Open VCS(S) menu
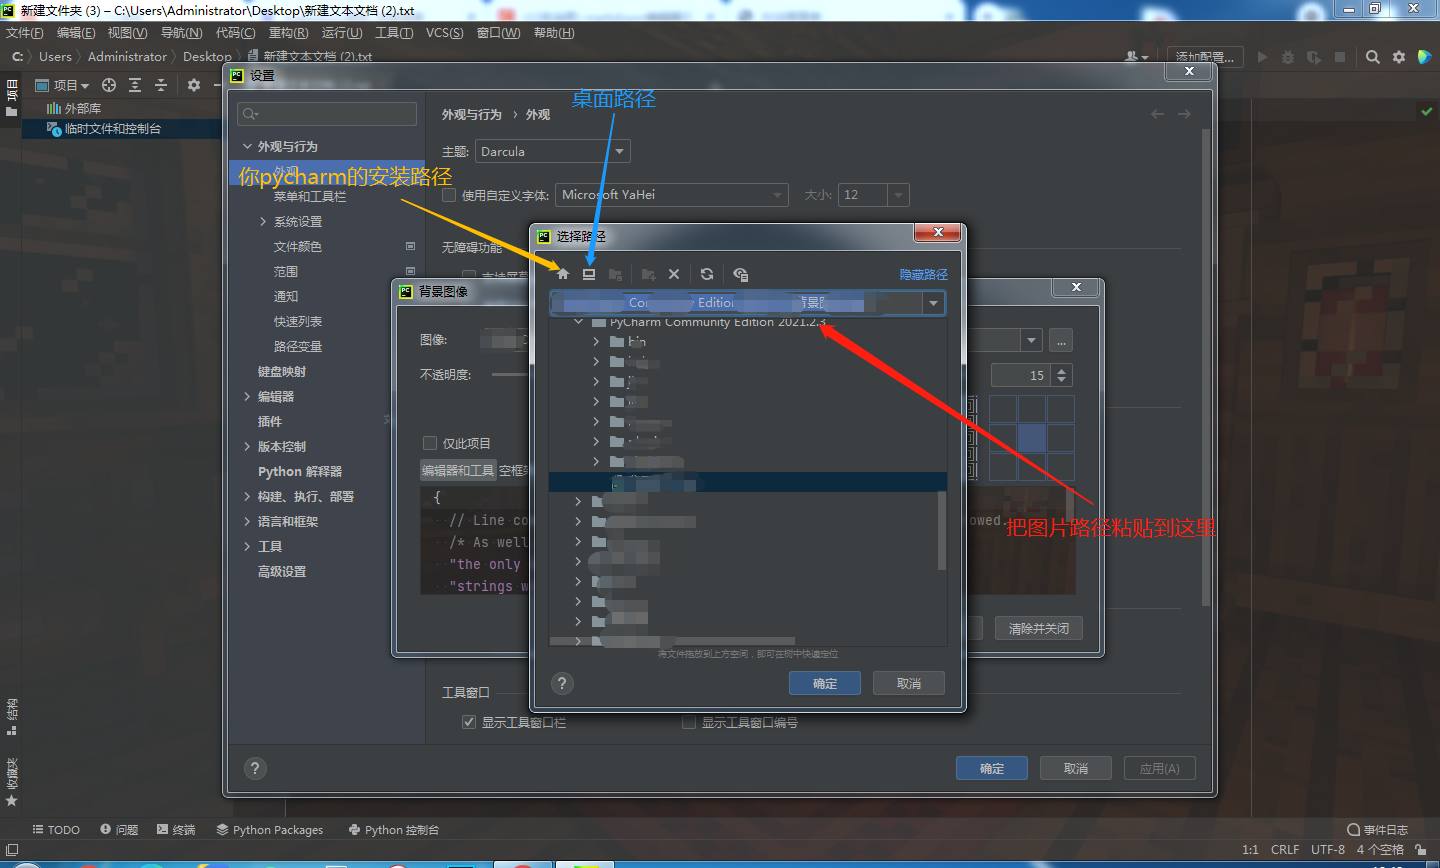 [x=445, y=33]
